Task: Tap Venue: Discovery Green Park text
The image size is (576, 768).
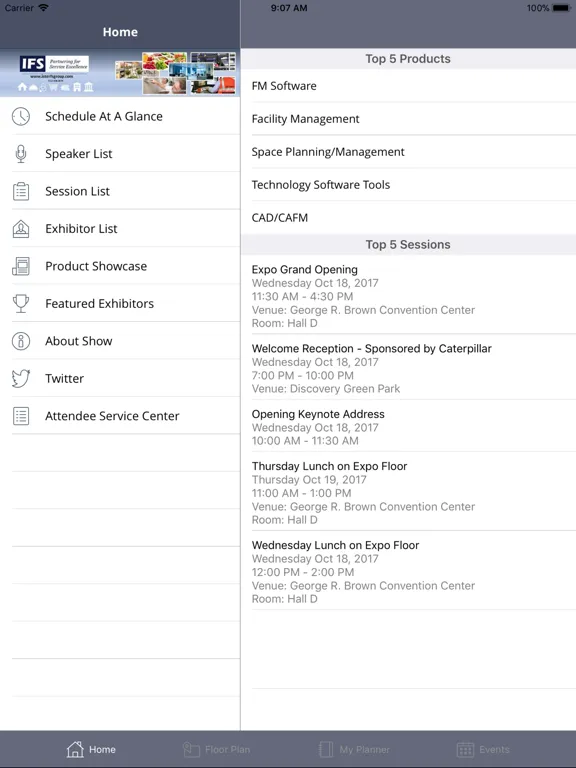Action: tap(326, 389)
